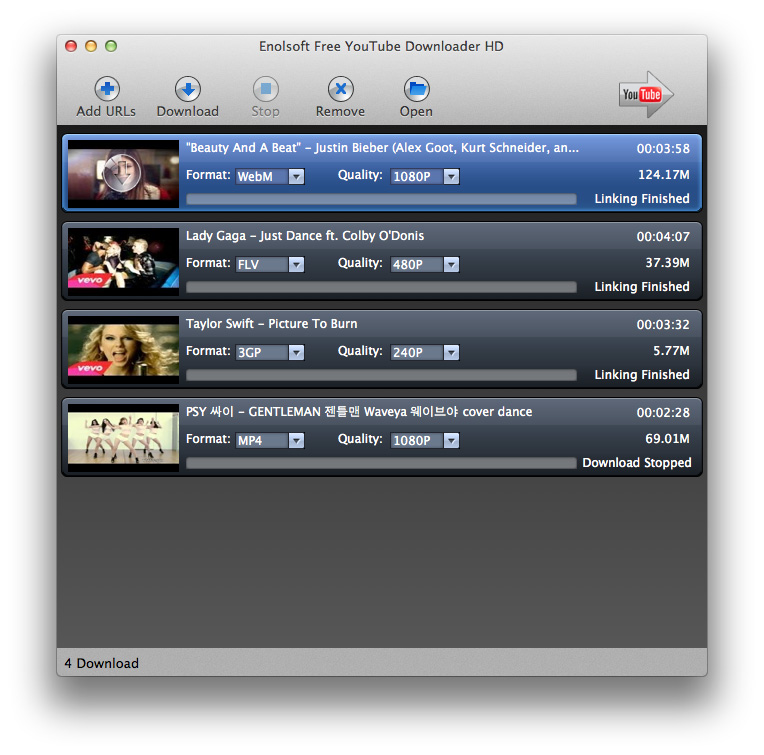
Task: Change the 240P quality for Taylor Swift
Action: click(424, 352)
